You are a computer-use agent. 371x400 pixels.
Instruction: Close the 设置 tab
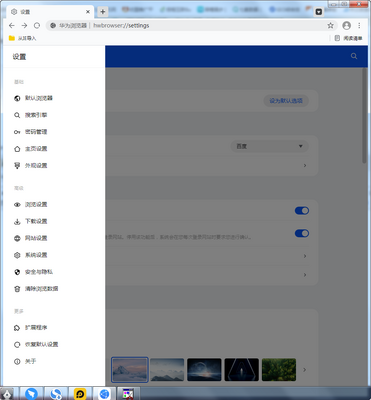[88, 12]
